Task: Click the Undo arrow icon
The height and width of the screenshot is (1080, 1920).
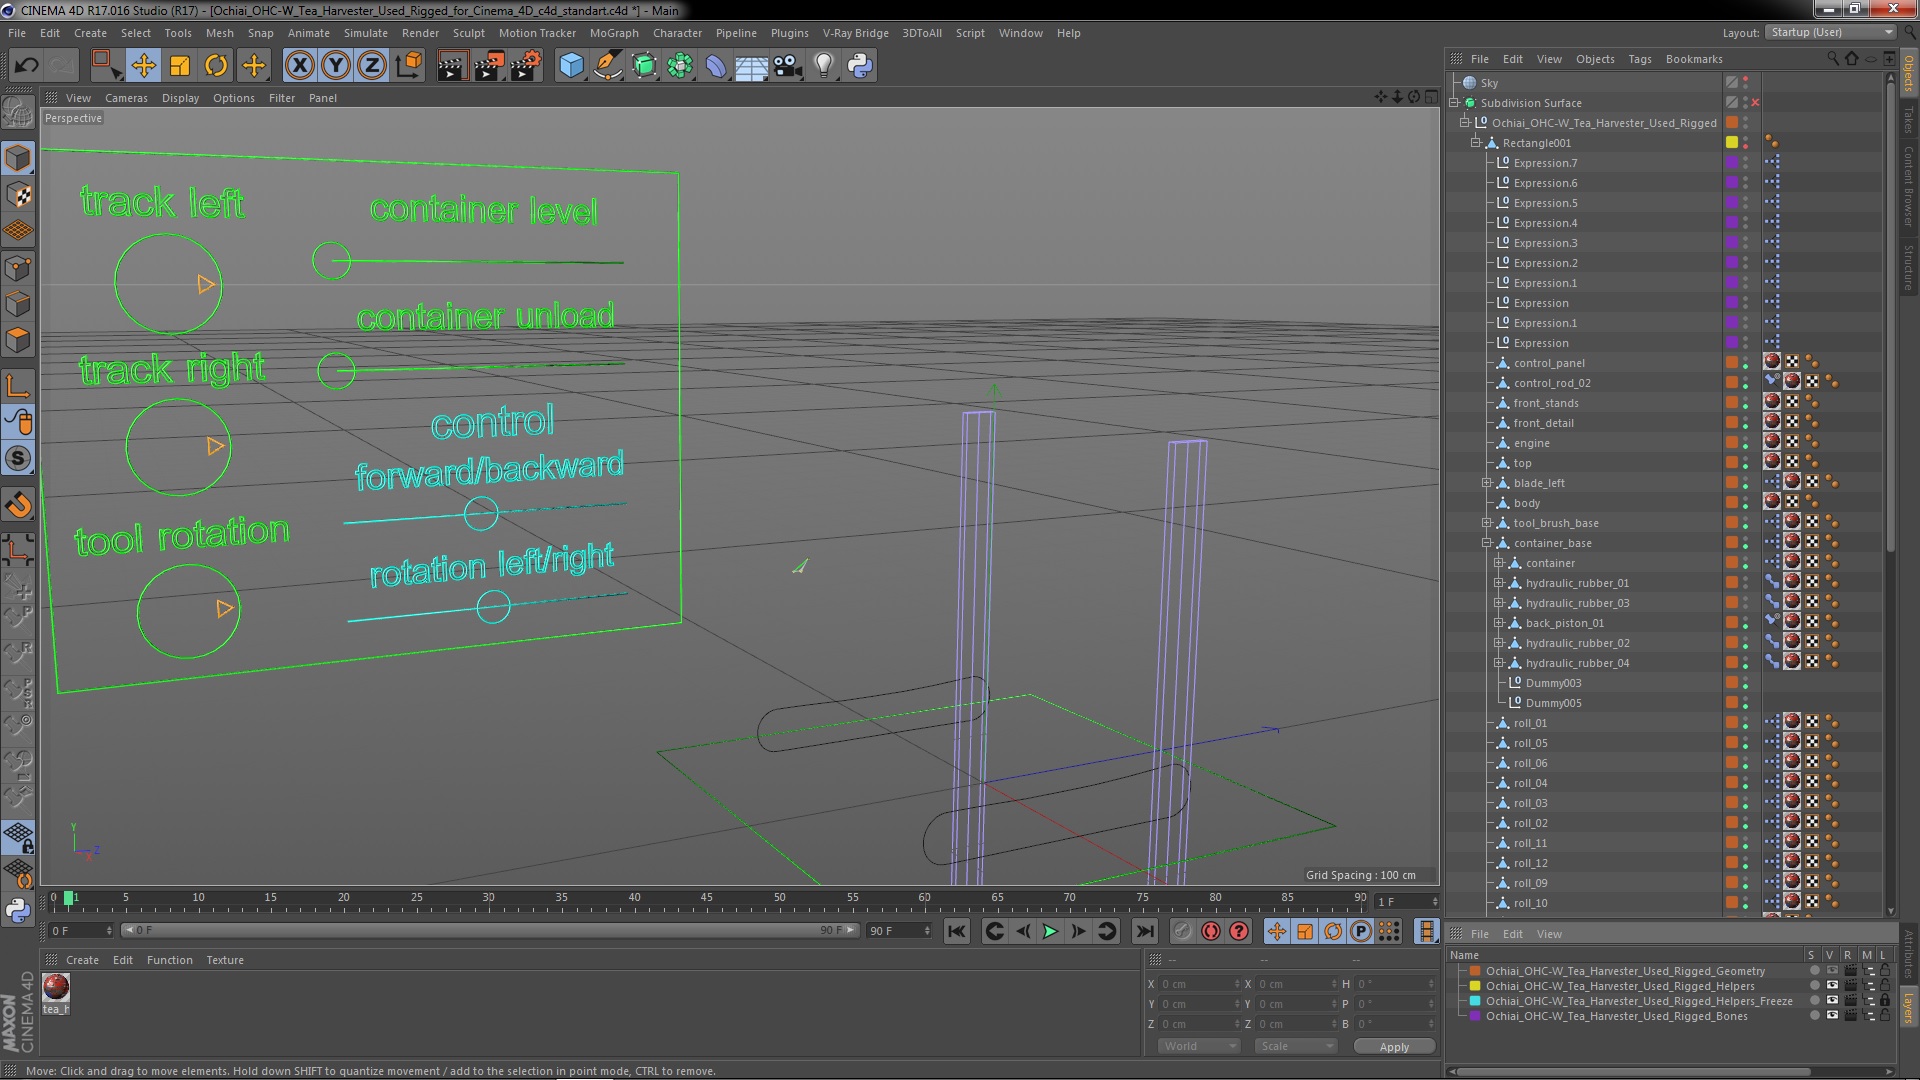Action: pyautogui.click(x=26, y=66)
